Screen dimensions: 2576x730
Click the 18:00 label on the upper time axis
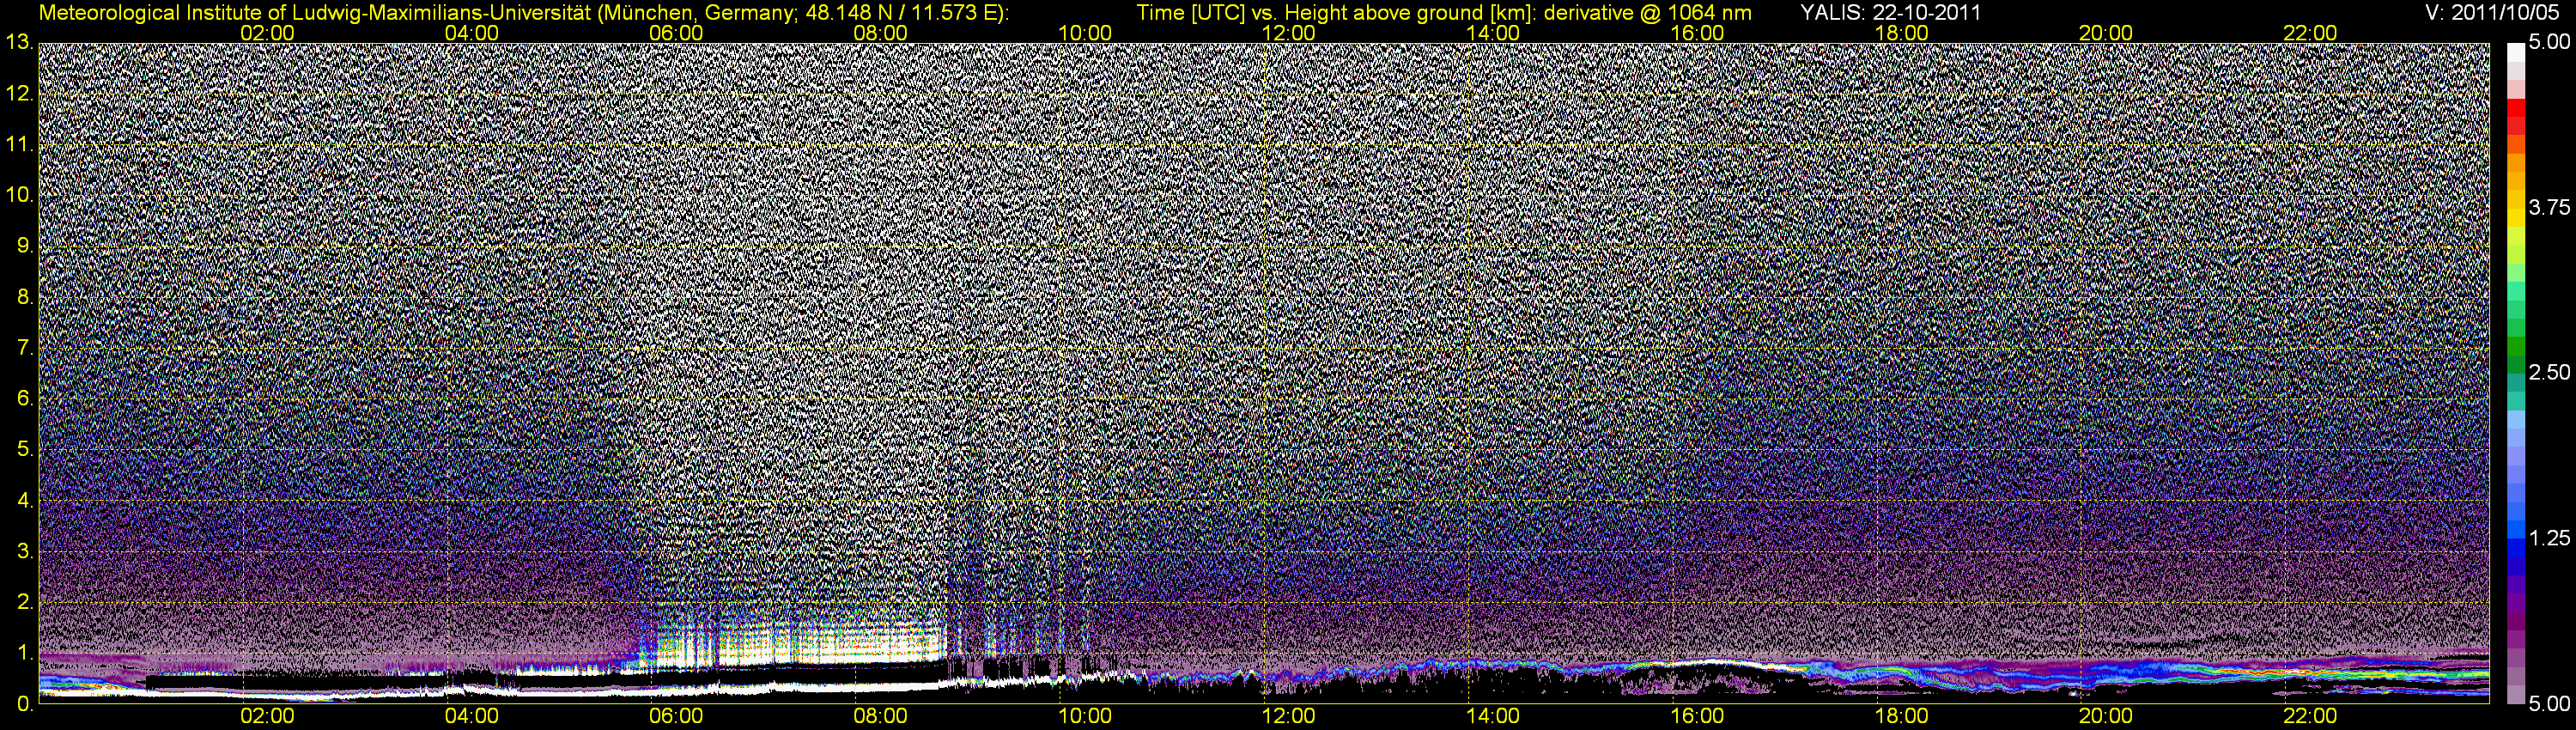tap(1902, 33)
